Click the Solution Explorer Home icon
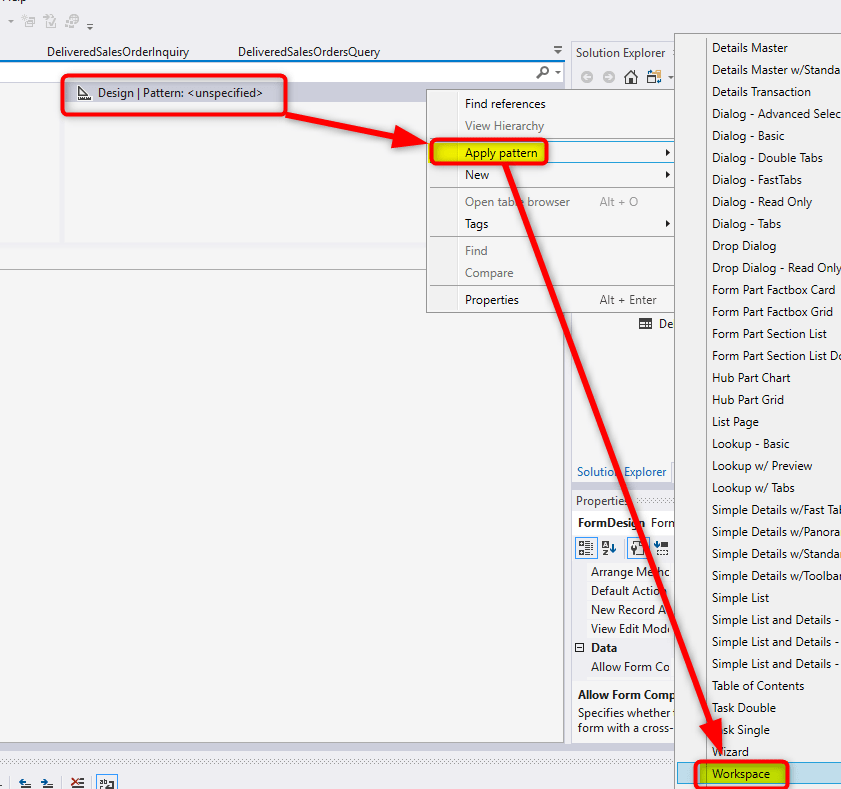This screenshot has width=841, height=789. pyautogui.click(x=630, y=77)
